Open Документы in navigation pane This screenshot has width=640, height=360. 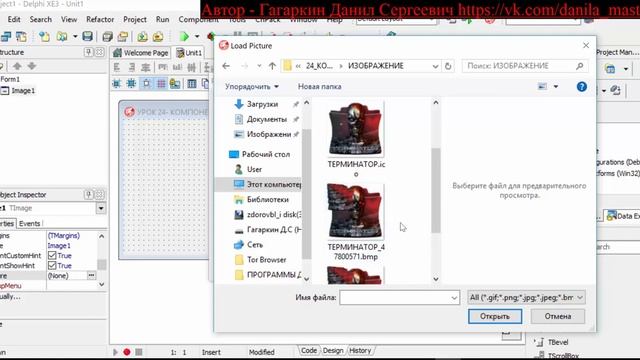pyautogui.click(x=267, y=119)
